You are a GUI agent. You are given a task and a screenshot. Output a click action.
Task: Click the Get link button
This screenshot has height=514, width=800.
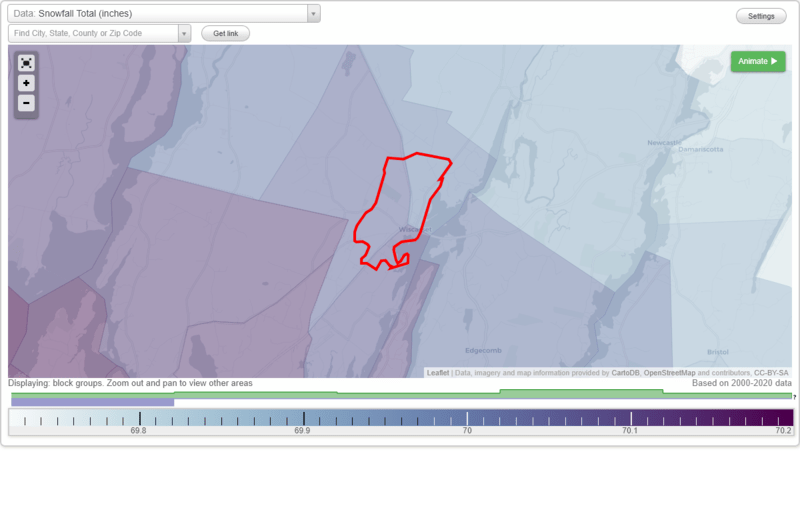226,34
